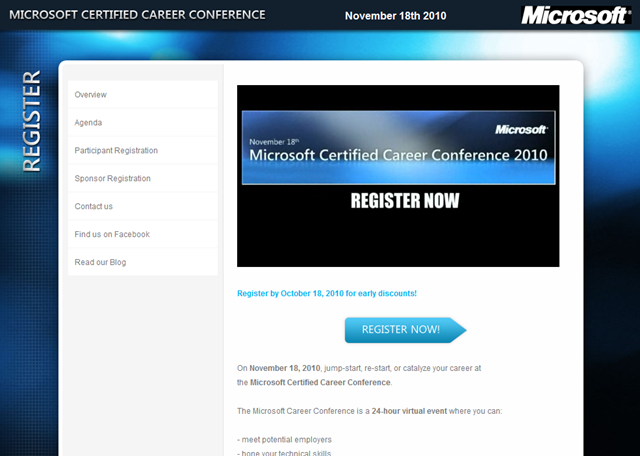Click the banner's Career Conference 2010 title
The height and width of the screenshot is (456, 640).
click(397, 155)
